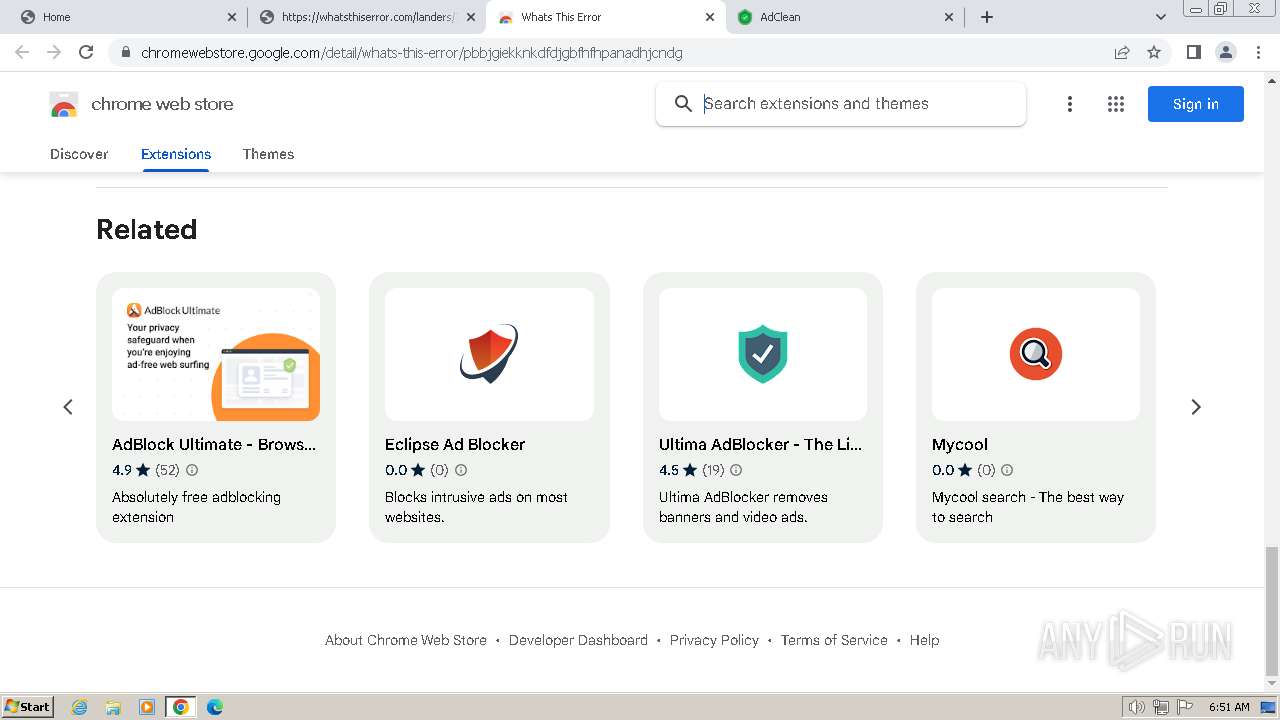1280x720 pixels.
Task: Open a new tab with the plus icon
Action: tap(987, 17)
